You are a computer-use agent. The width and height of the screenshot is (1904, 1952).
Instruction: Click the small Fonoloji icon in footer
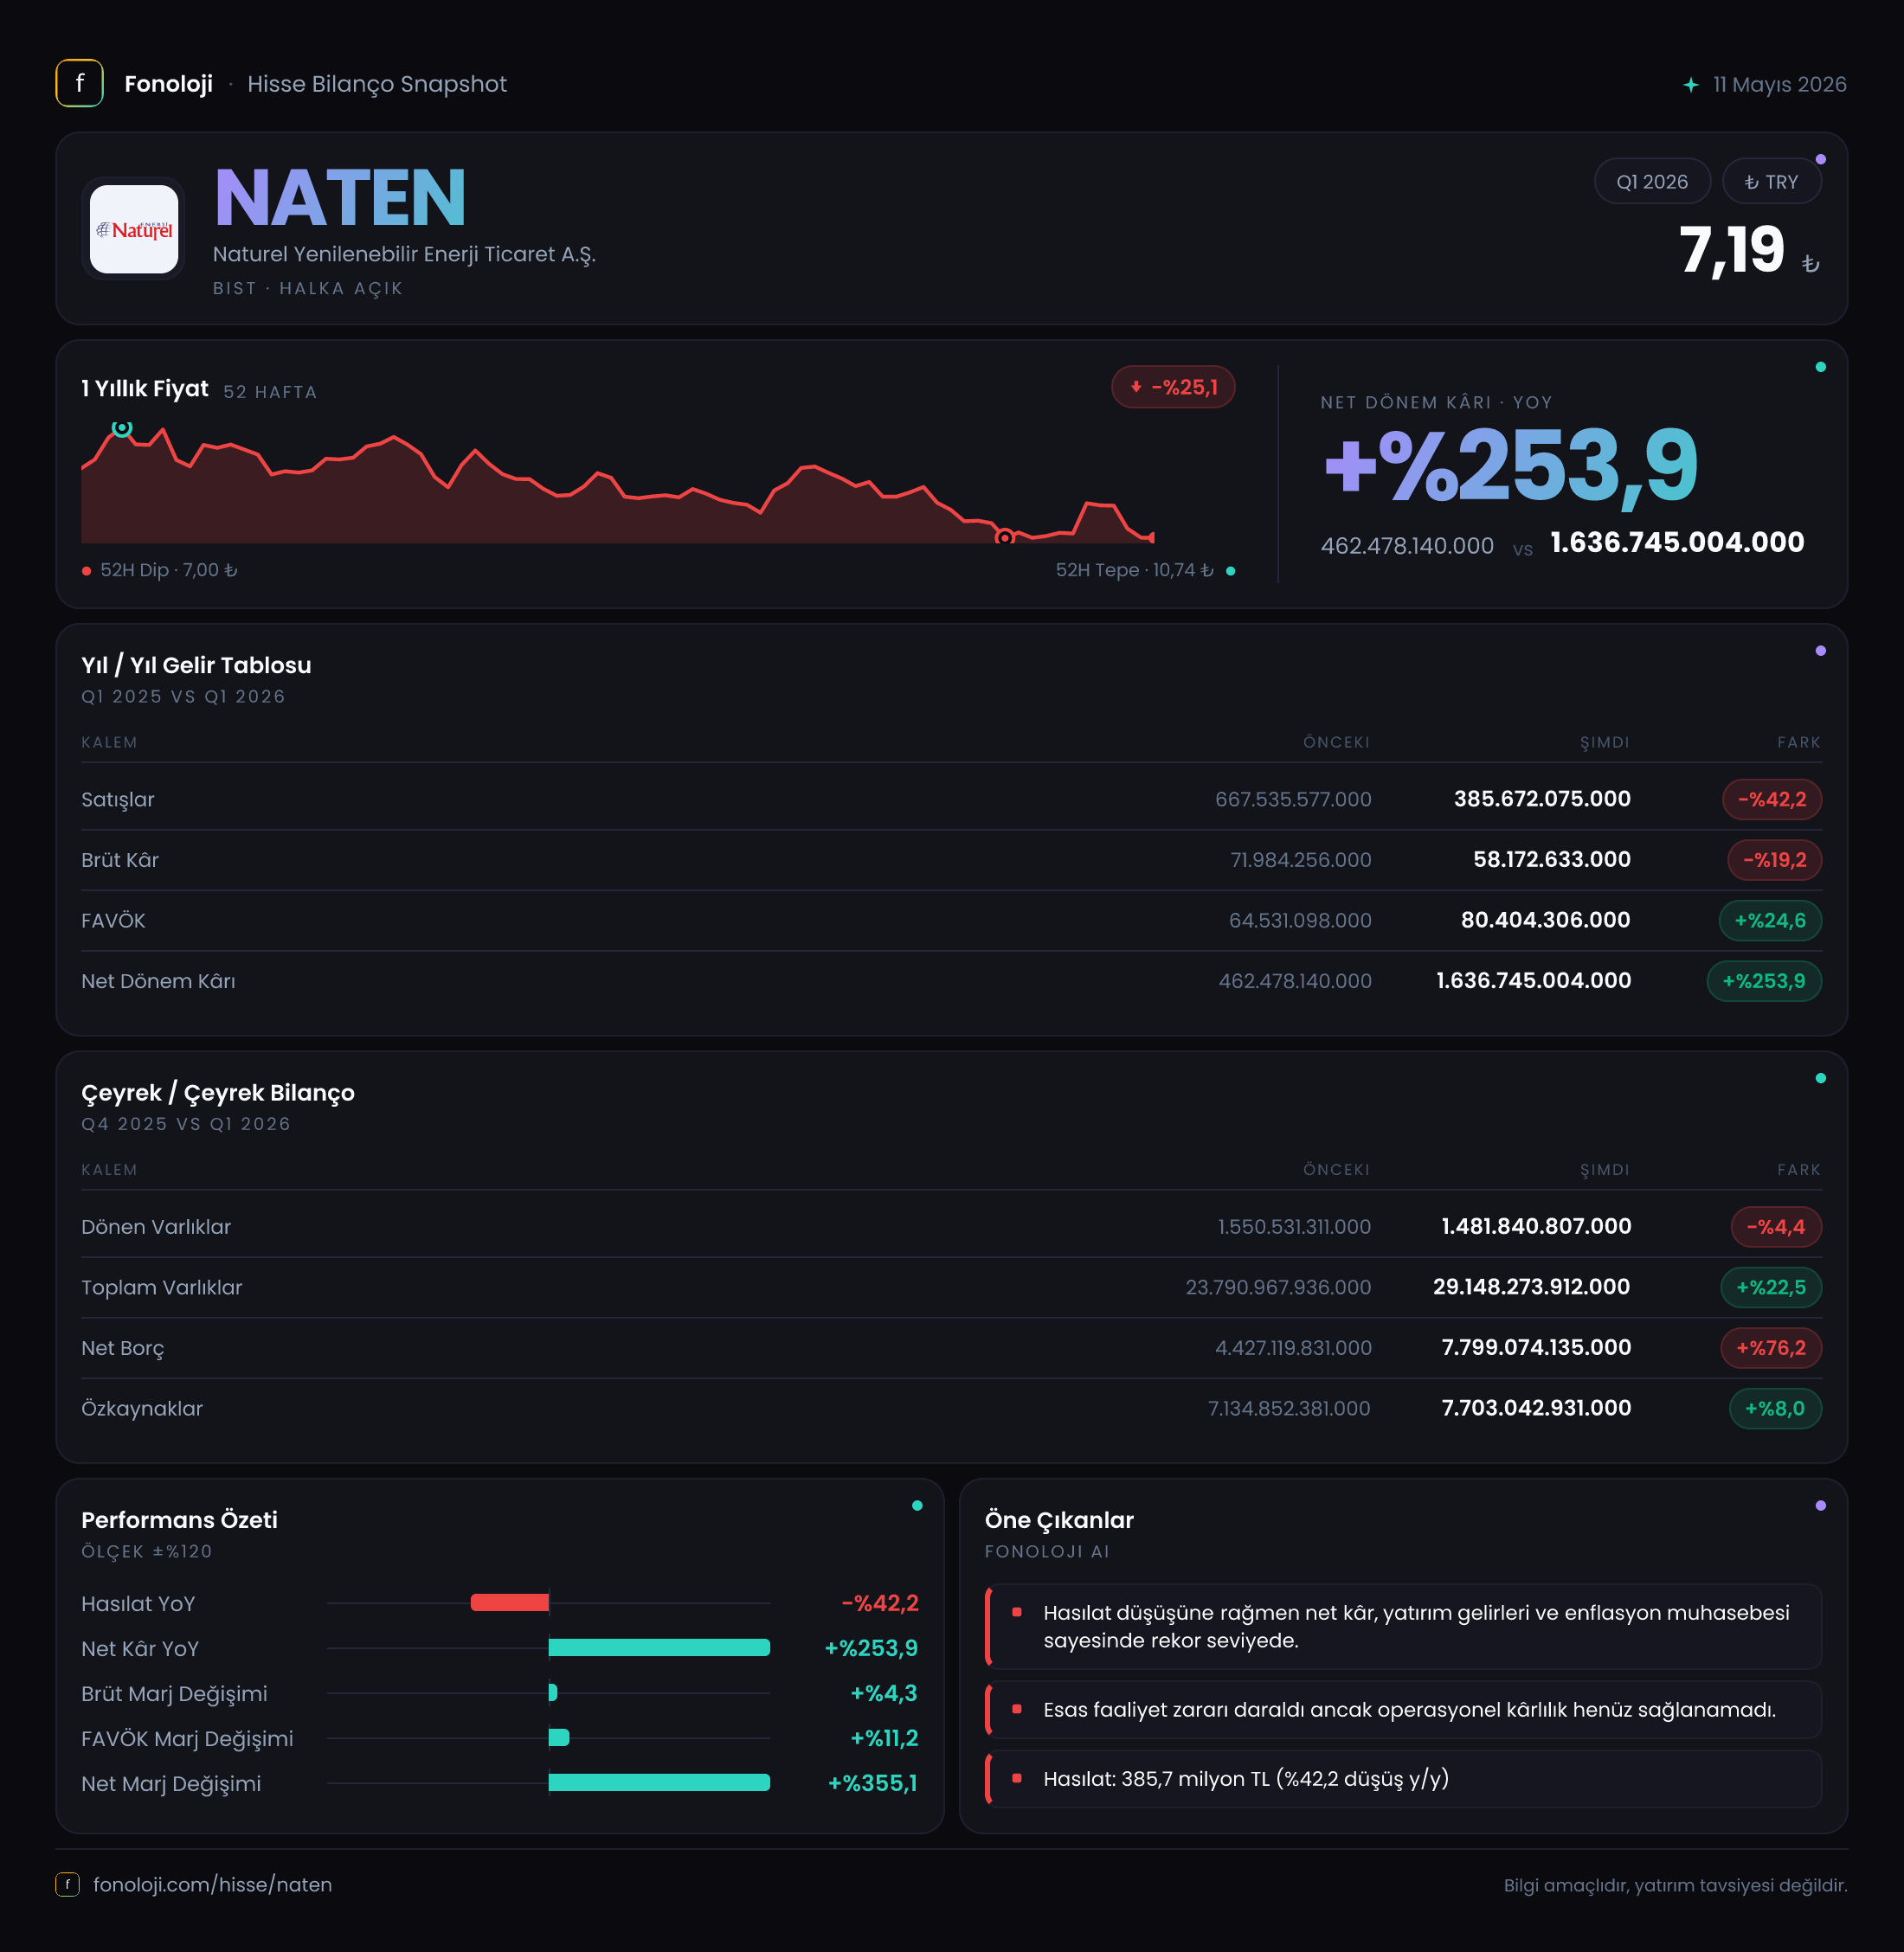tap(67, 1884)
